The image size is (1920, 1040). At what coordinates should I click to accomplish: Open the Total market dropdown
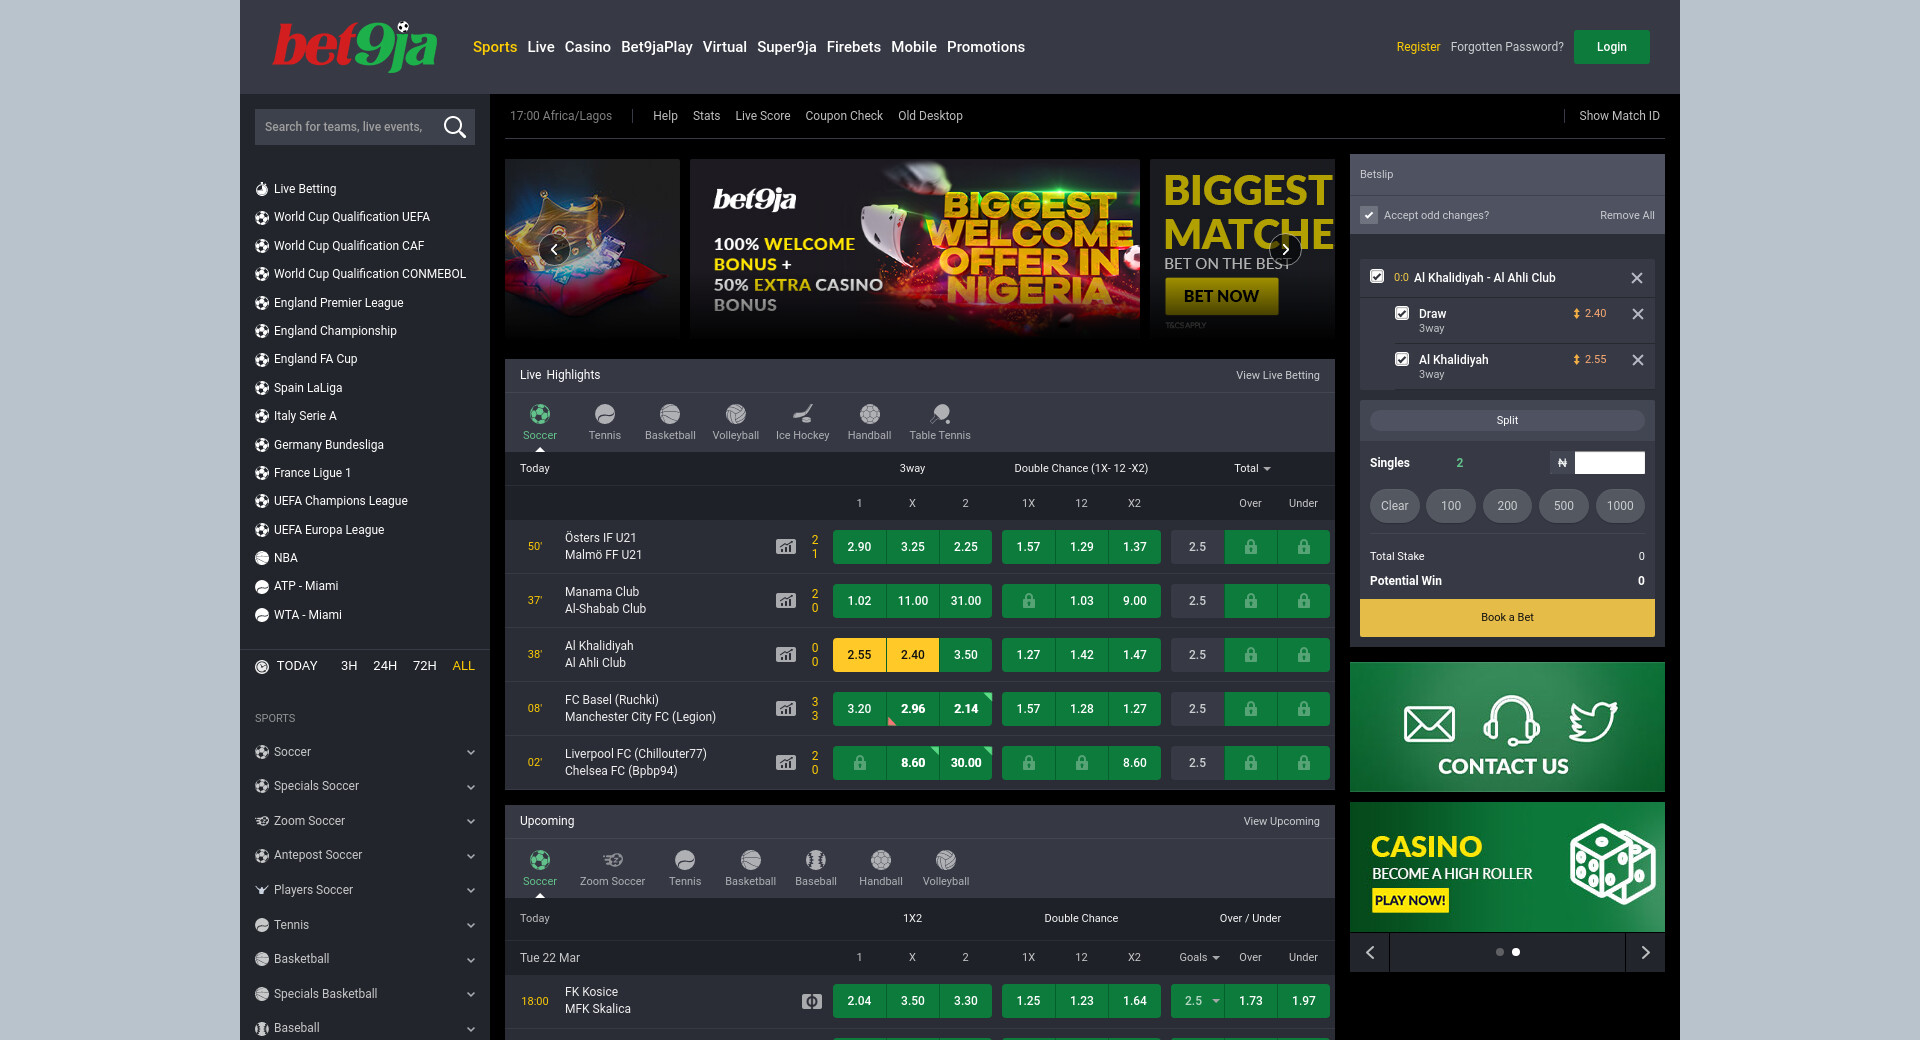[1251, 468]
